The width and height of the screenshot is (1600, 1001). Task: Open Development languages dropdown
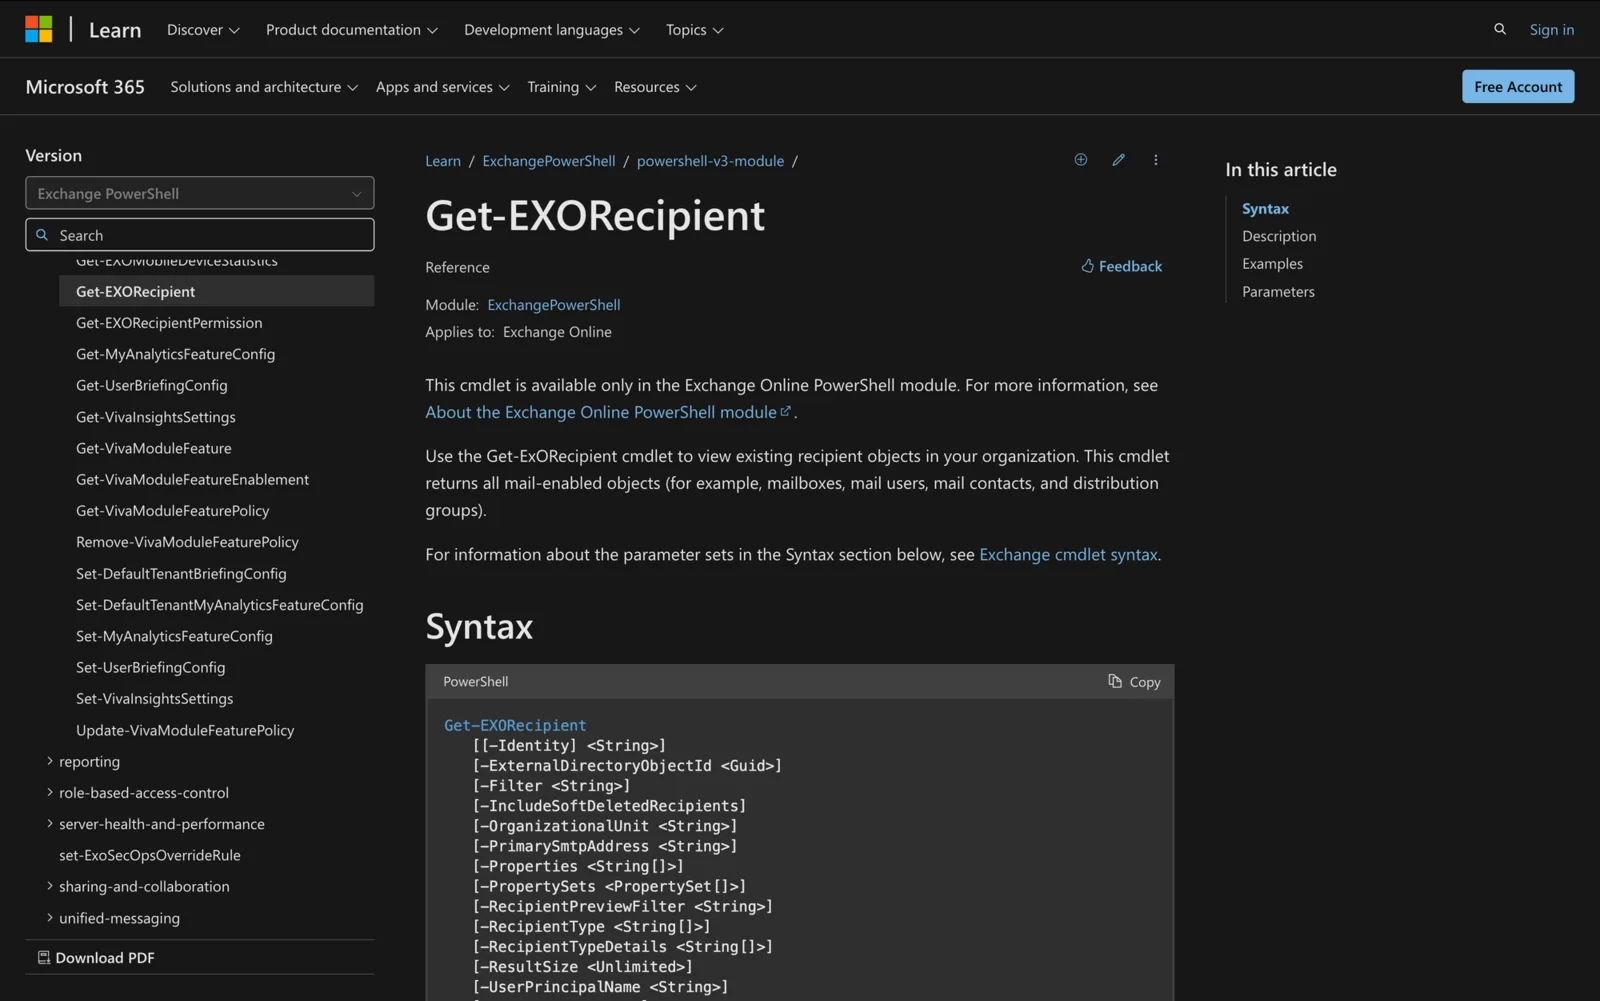point(552,30)
